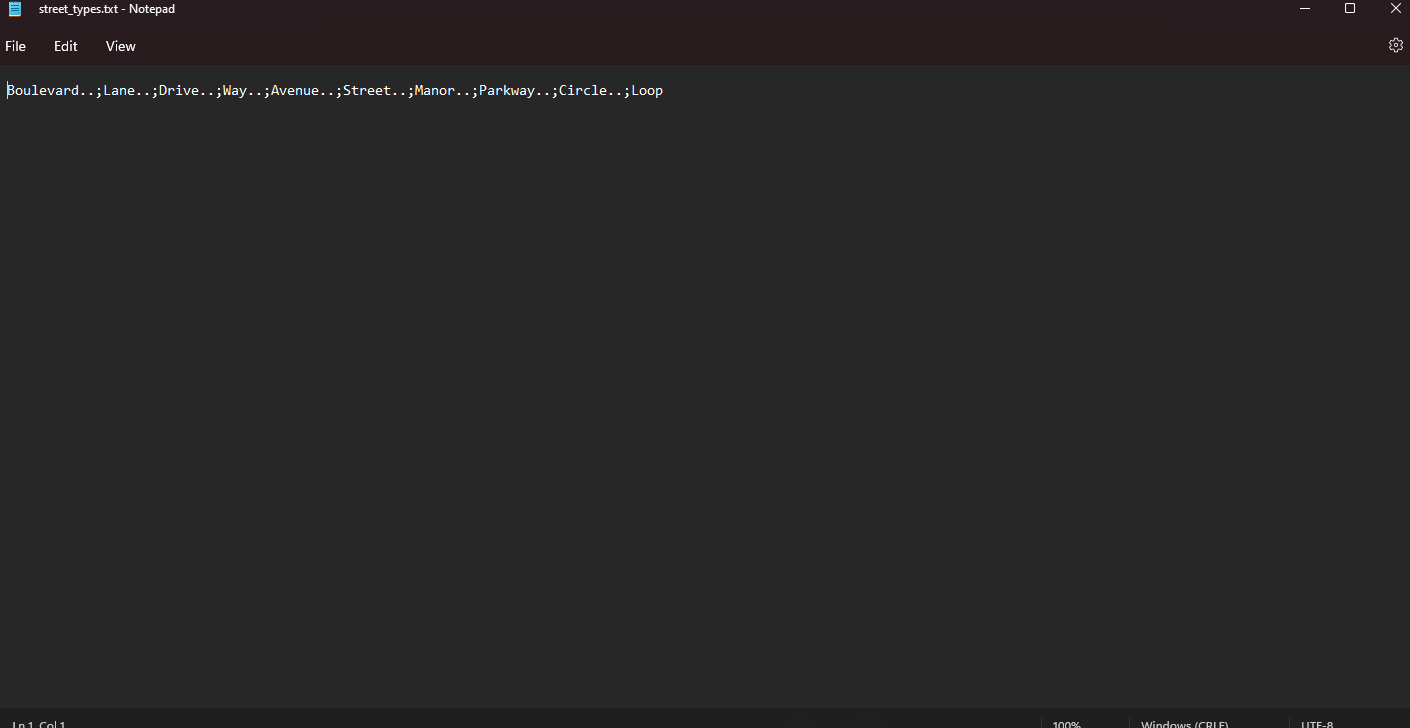Click the Notepad app icon in the title bar
The width and height of the screenshot is (1410, 728).
tap(15, 9)
